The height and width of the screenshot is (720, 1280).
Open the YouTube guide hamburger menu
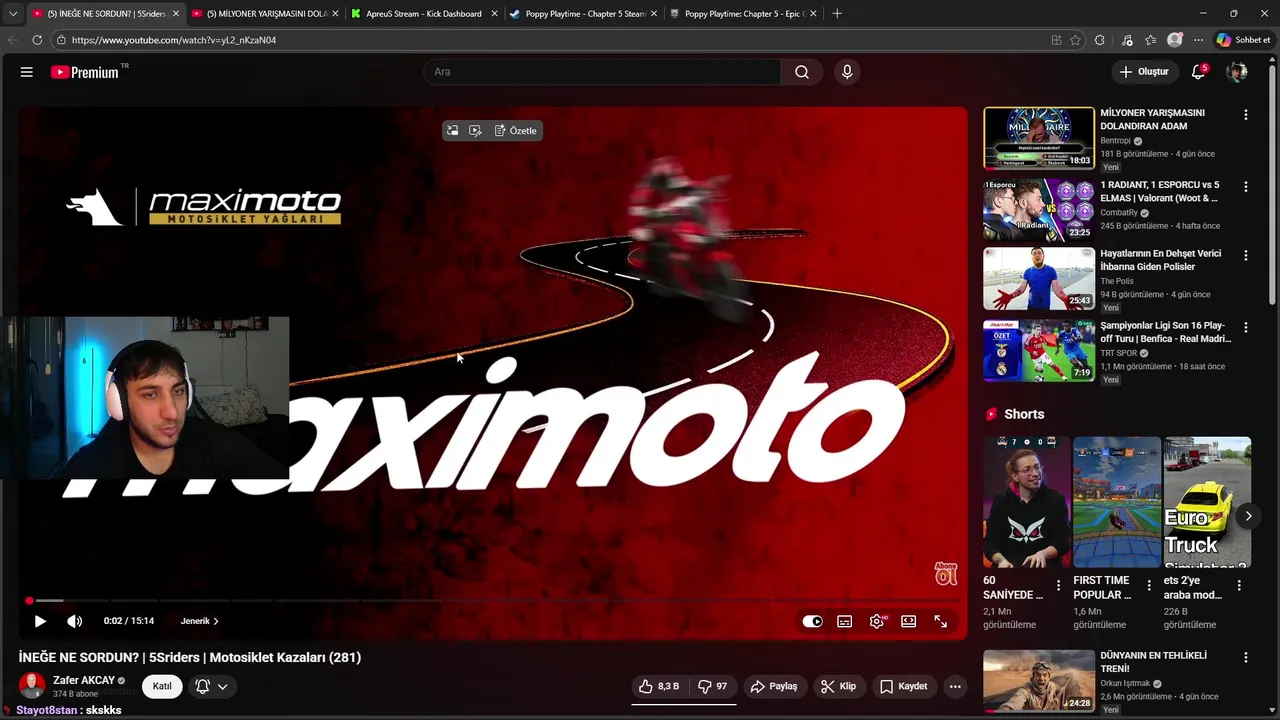point(27,72)
